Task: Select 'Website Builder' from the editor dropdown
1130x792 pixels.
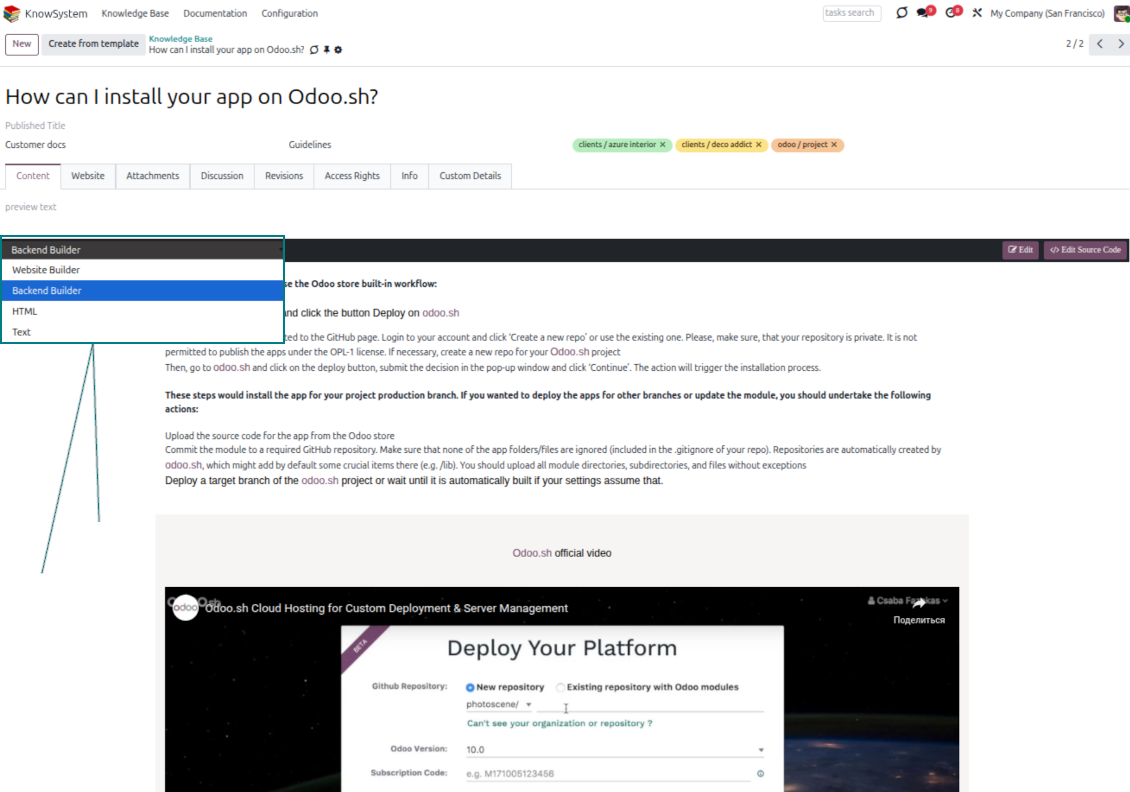Action: (x=46, y=270)
